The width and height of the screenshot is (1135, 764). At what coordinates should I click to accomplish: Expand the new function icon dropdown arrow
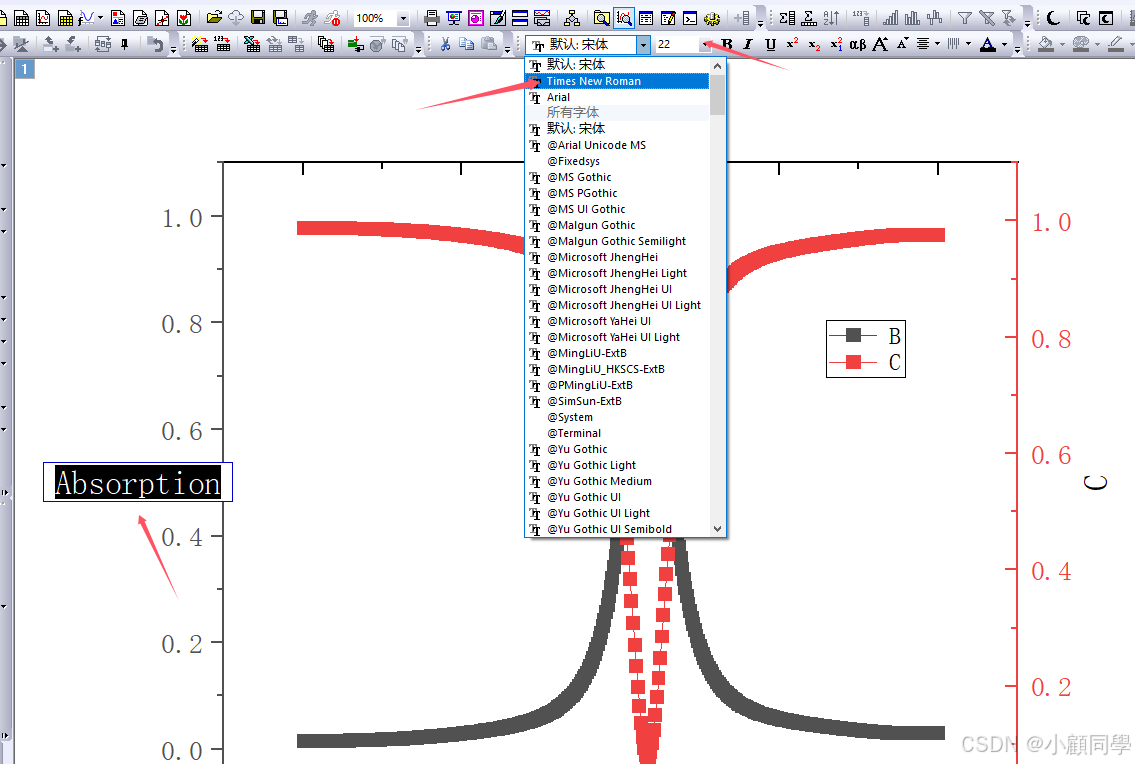click(x=100, y=17)
